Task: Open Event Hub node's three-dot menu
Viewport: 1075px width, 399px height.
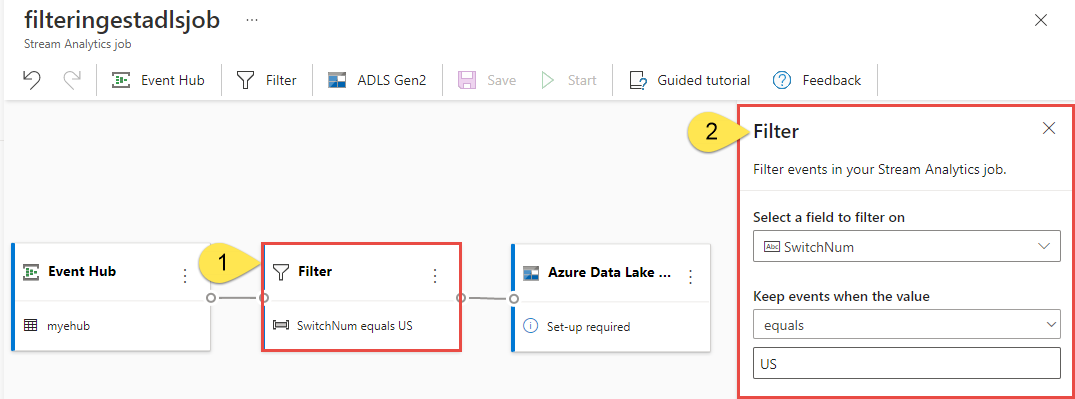Action: coord(184,276)
